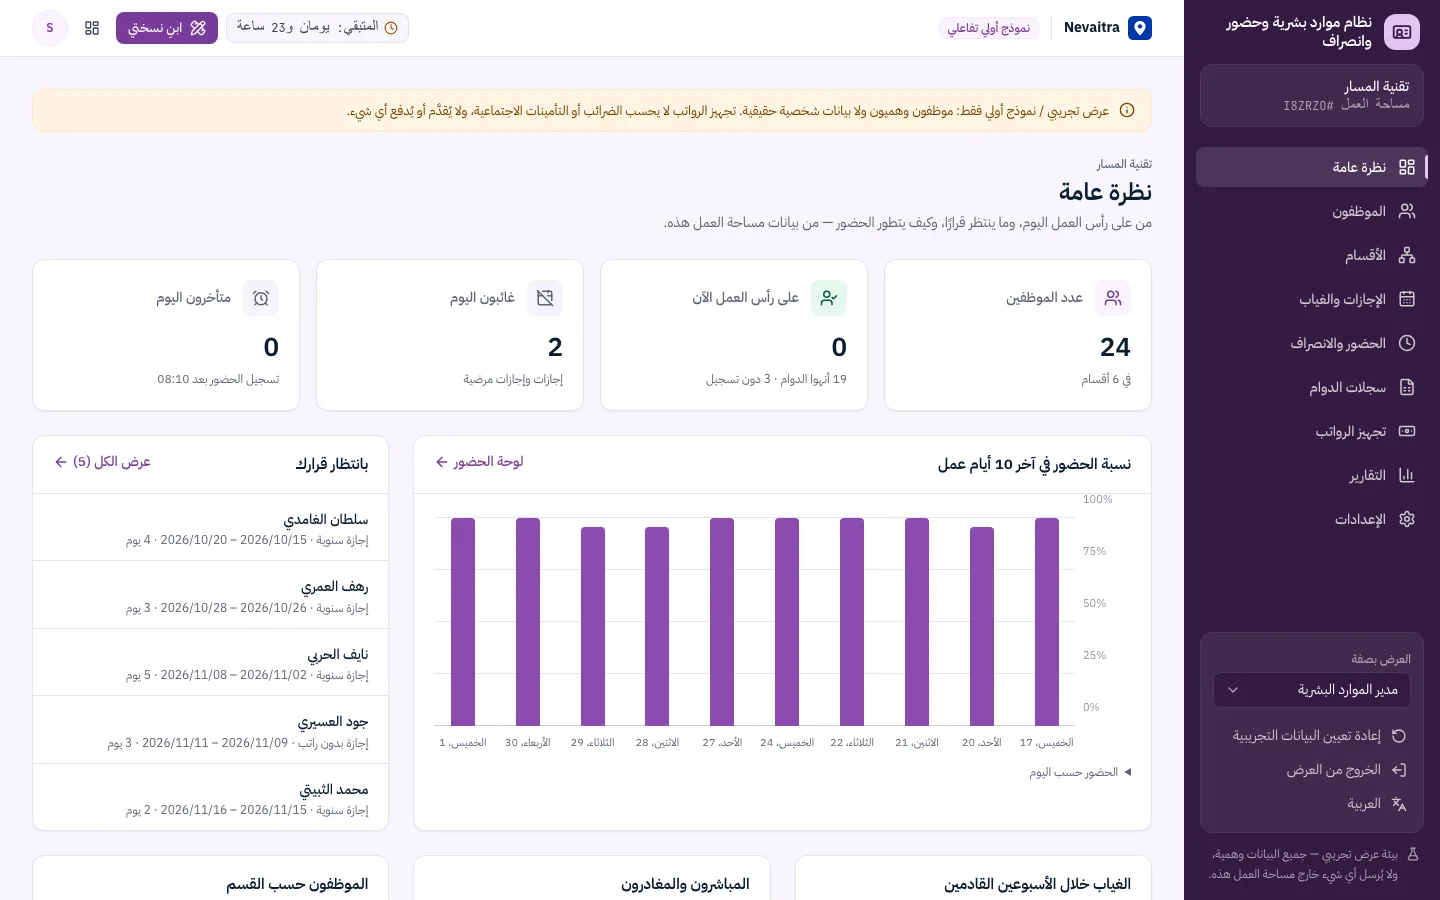Click the سجلات الدوام document icon

click(x=1407, y=387)
